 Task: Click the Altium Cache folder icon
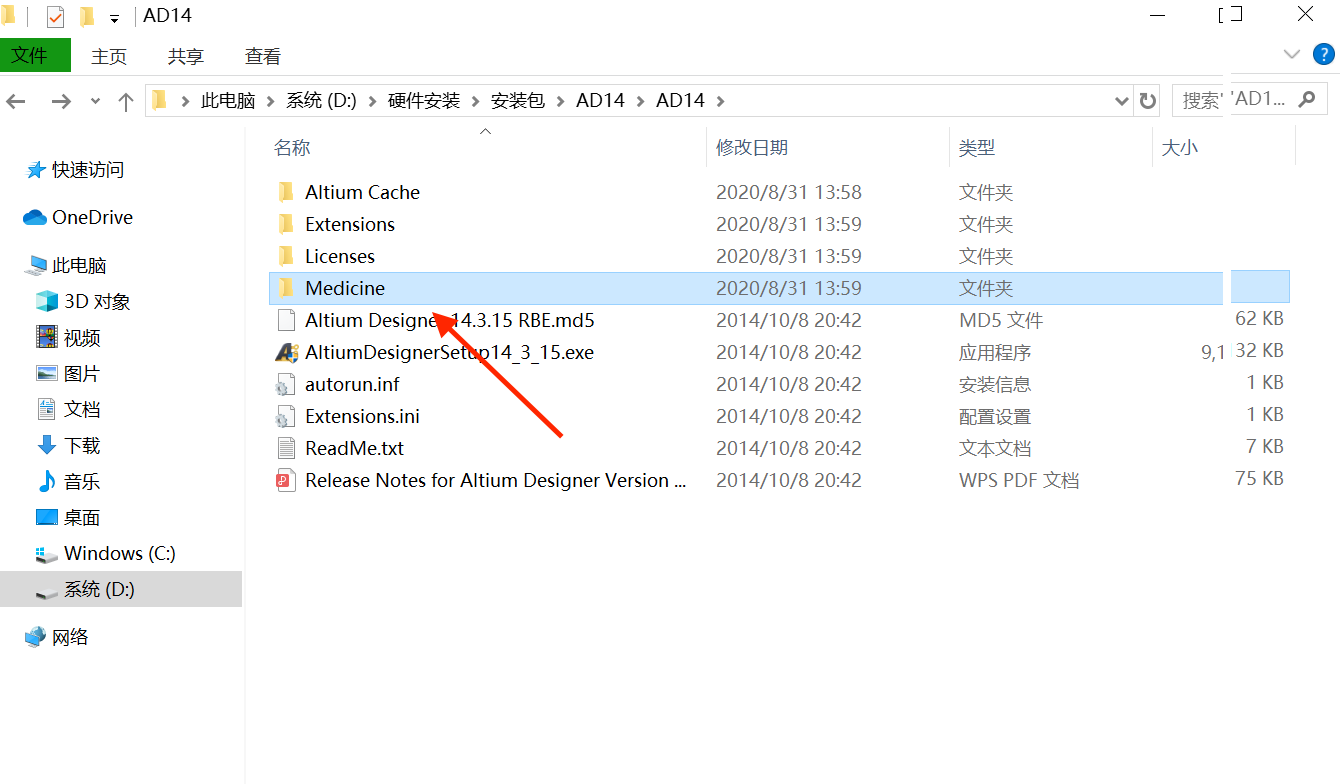[286, 192]
